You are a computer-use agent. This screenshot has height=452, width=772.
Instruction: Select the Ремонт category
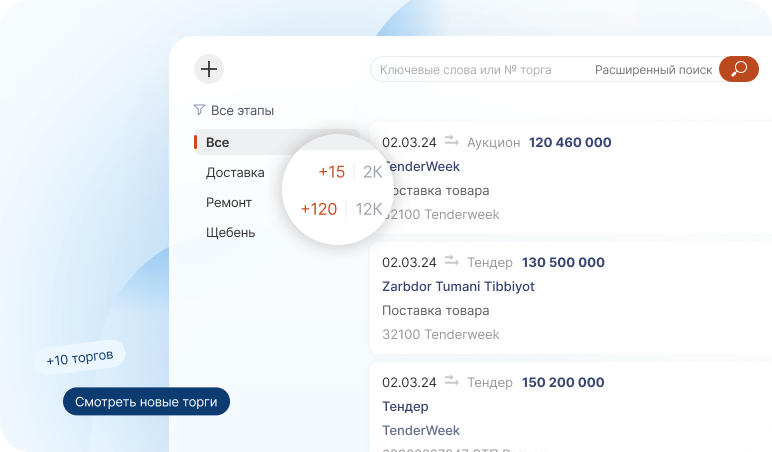click(x=229, y=203)
